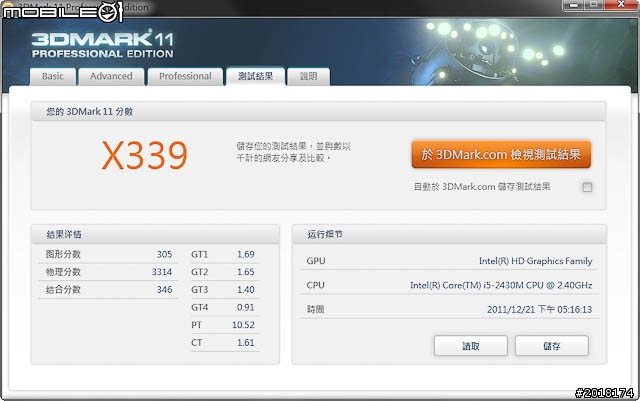This screenshot has height=401, width=640.
Task: Click the 儲存 save button
Action: click(x=551, y=346)
